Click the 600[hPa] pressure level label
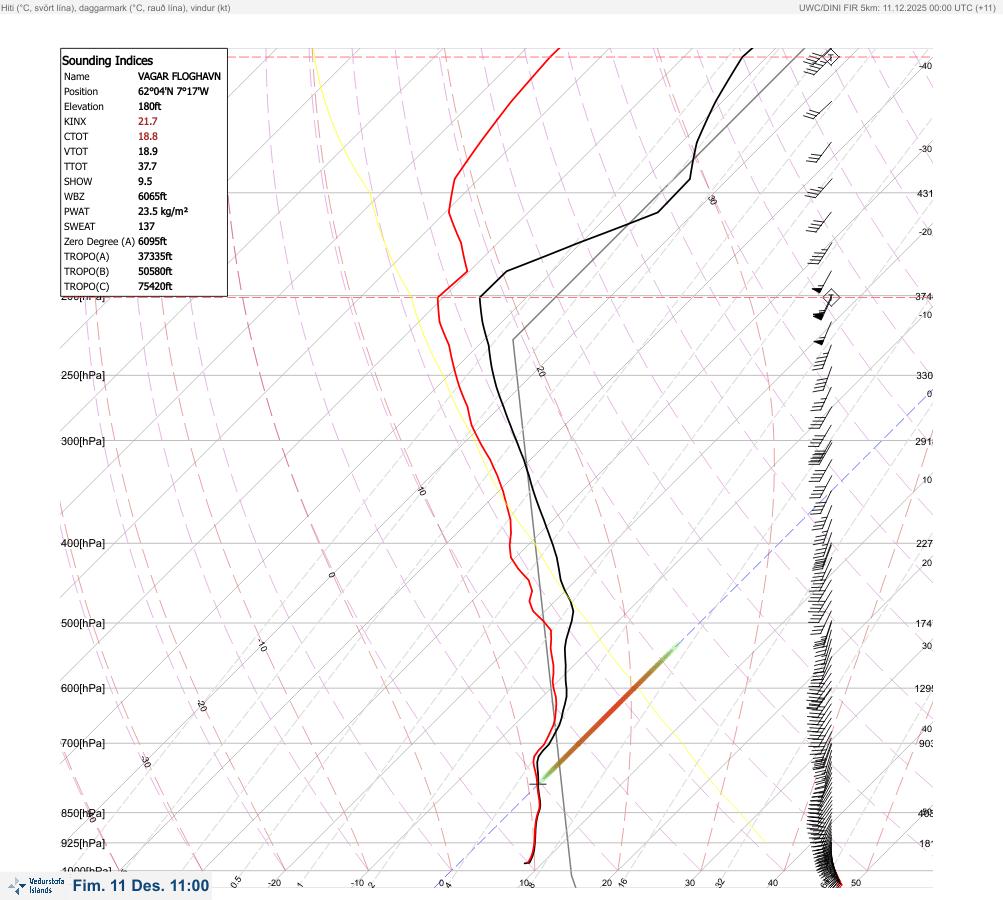 (83, 689)
